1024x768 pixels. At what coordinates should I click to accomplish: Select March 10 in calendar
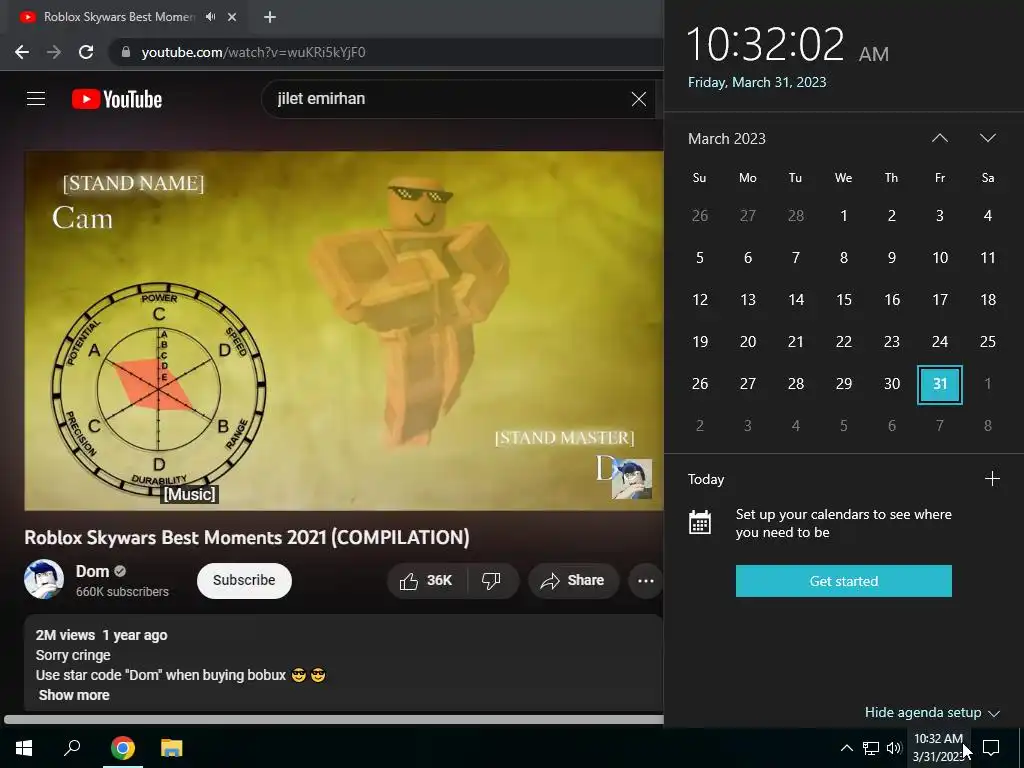pos(940,258)
